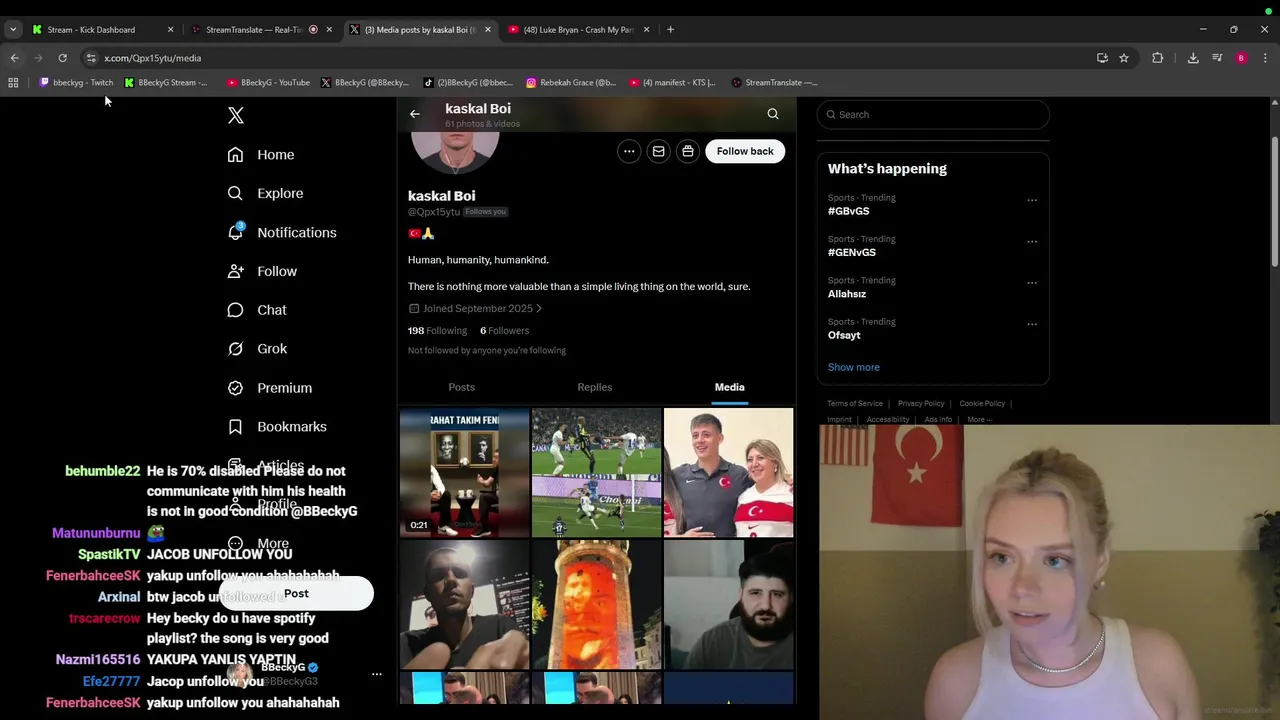
Task: Open more options for #GENvGS trend
Action: pos(1032,241)
